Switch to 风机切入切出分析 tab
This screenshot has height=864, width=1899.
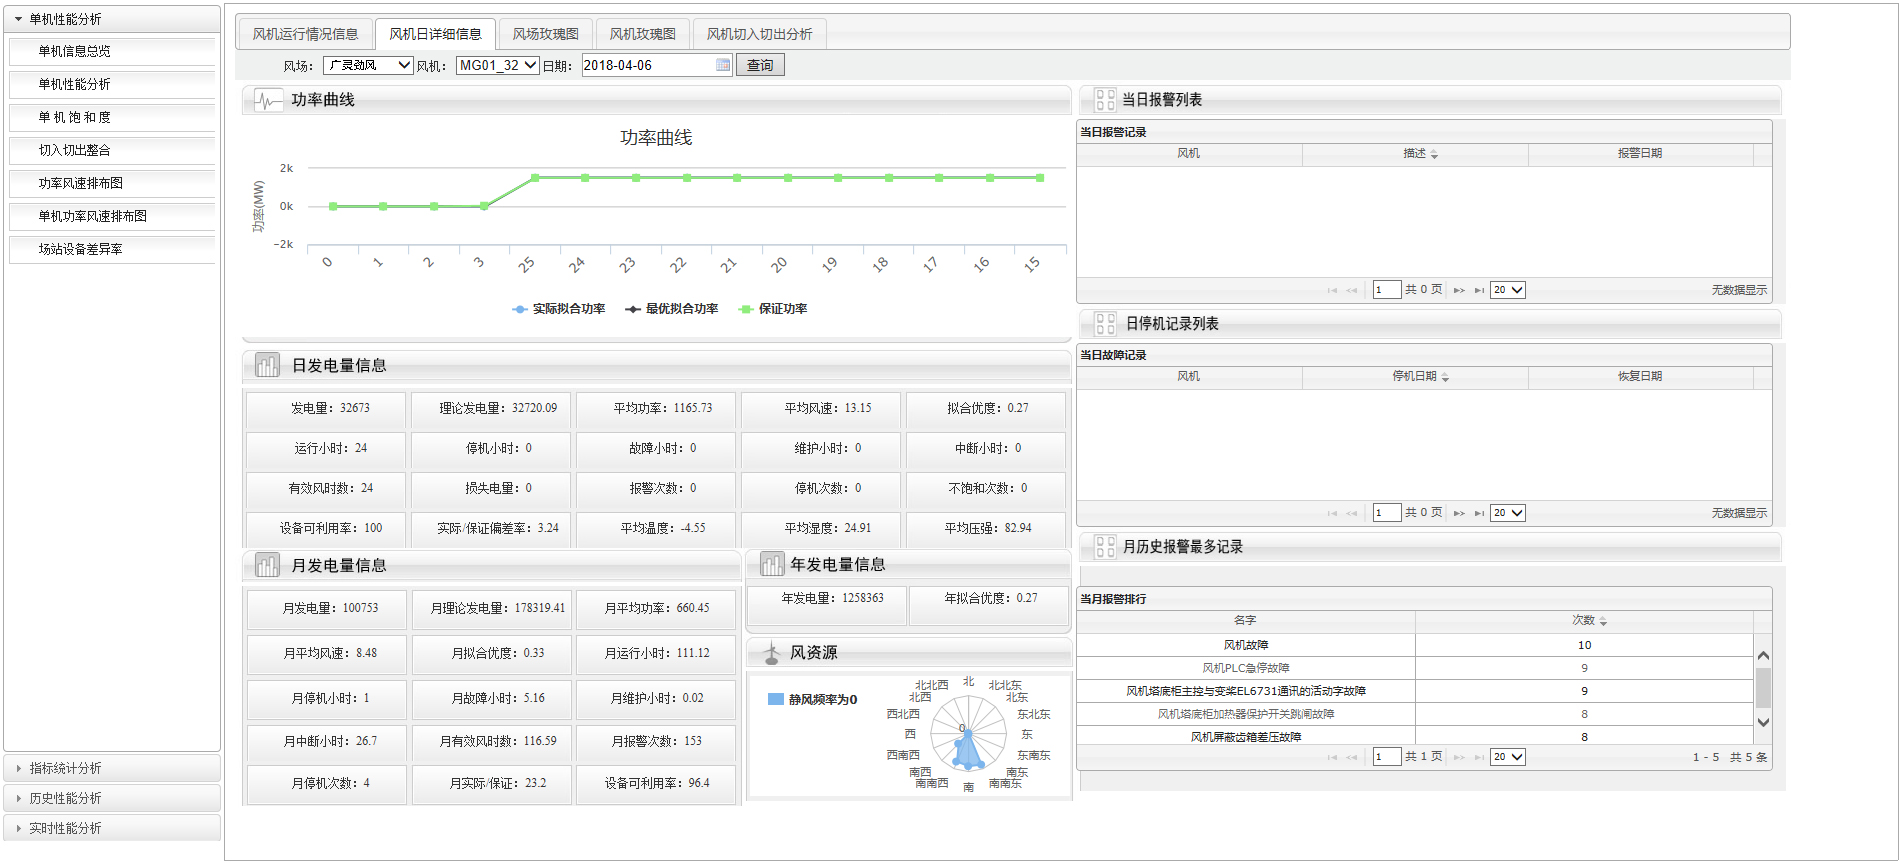pos(760,34)
